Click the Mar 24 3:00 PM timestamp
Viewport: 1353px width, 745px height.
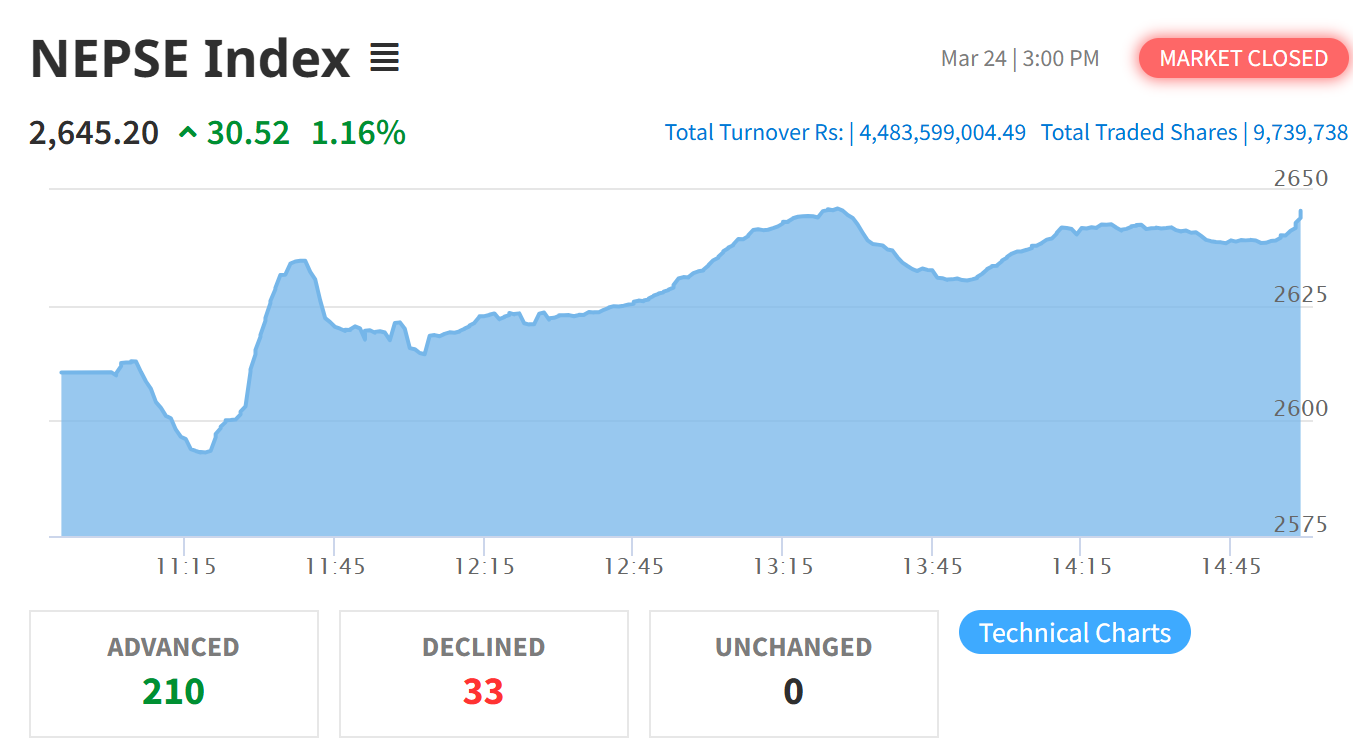(1020, 58)
